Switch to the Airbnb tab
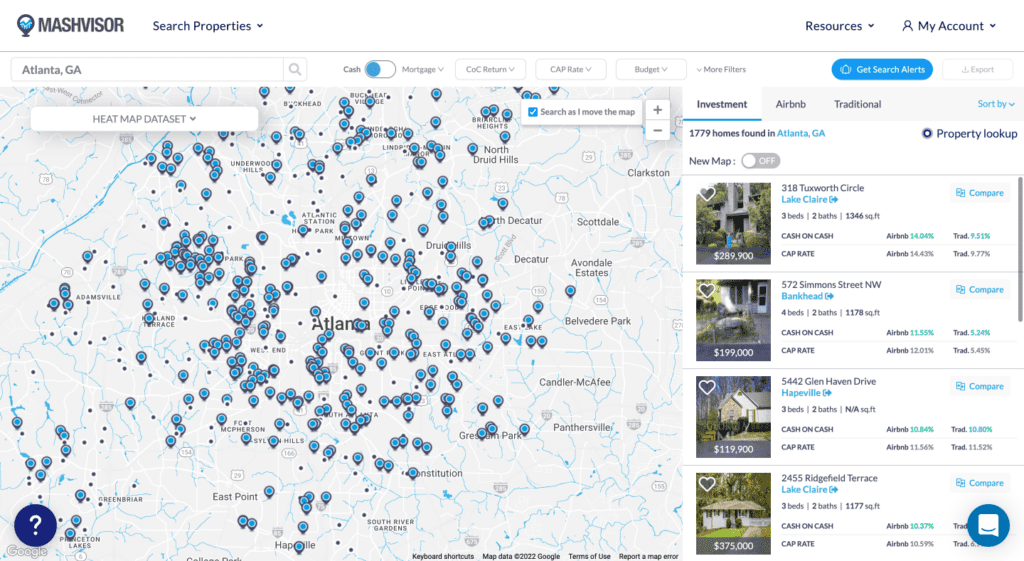 pyautogui.click(x=790, y=104)
